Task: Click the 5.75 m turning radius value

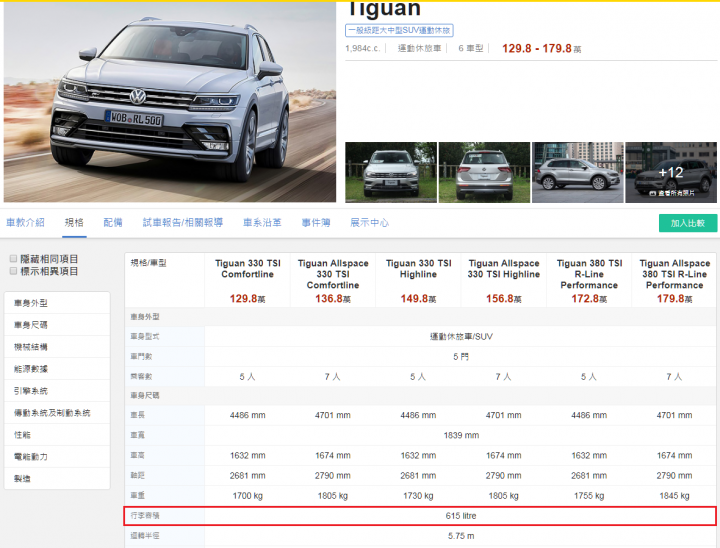Action: click(461, 536)
